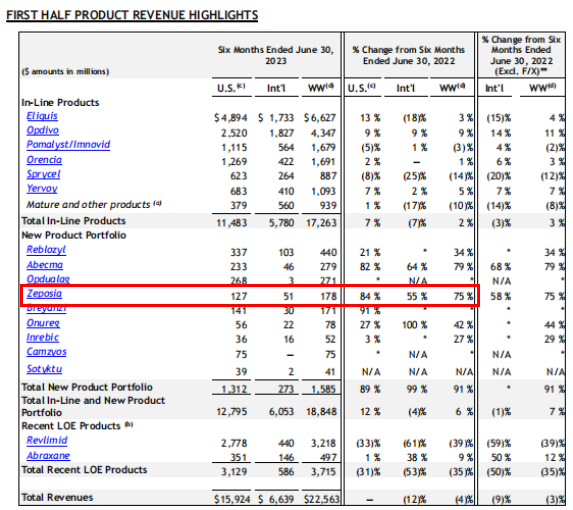
Task: Click the Orencia link
Action: pyautogui.click(x=44, y=160)
